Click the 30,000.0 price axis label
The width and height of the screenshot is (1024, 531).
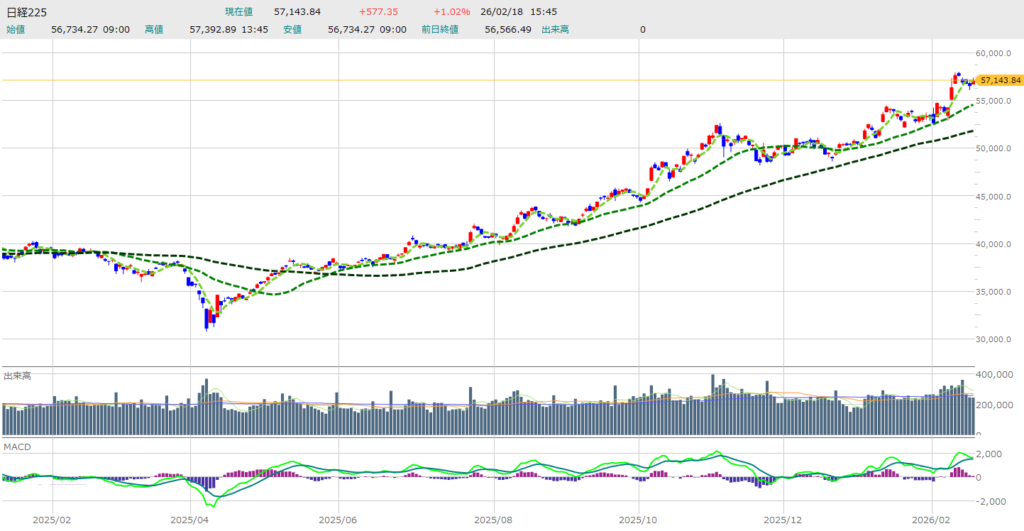997,339
